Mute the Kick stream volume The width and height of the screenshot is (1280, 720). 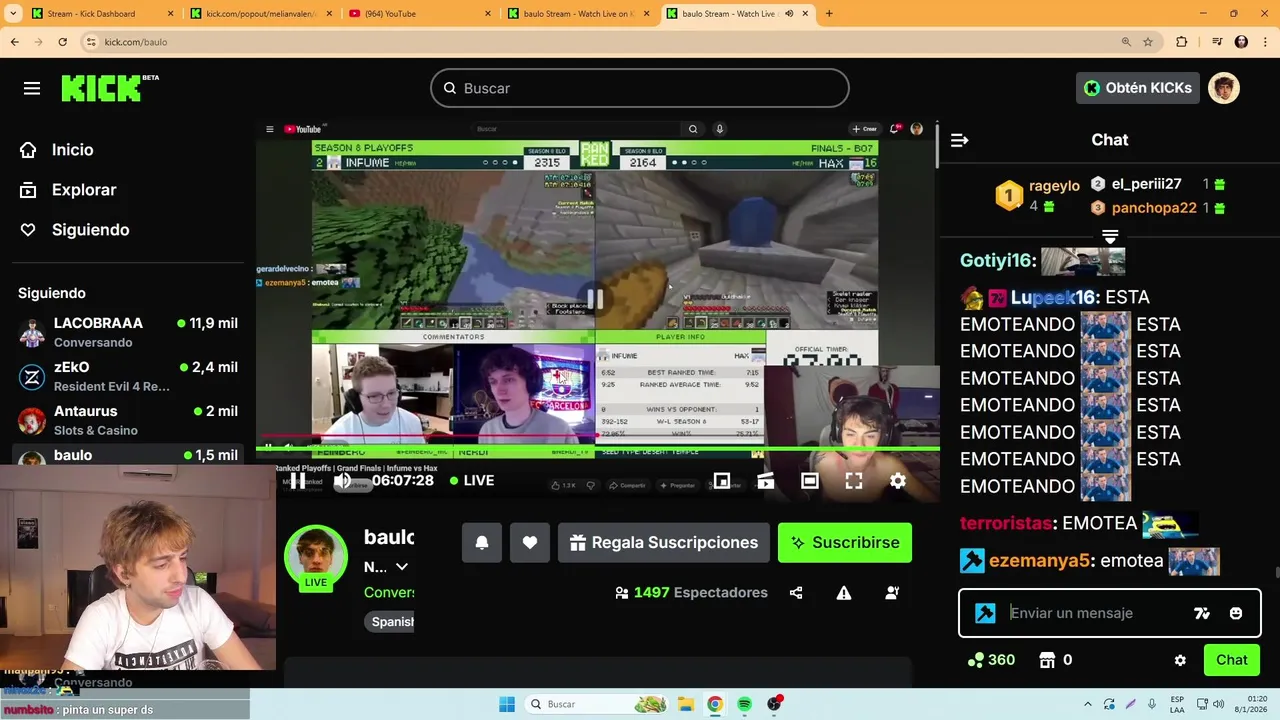point(342,481)
